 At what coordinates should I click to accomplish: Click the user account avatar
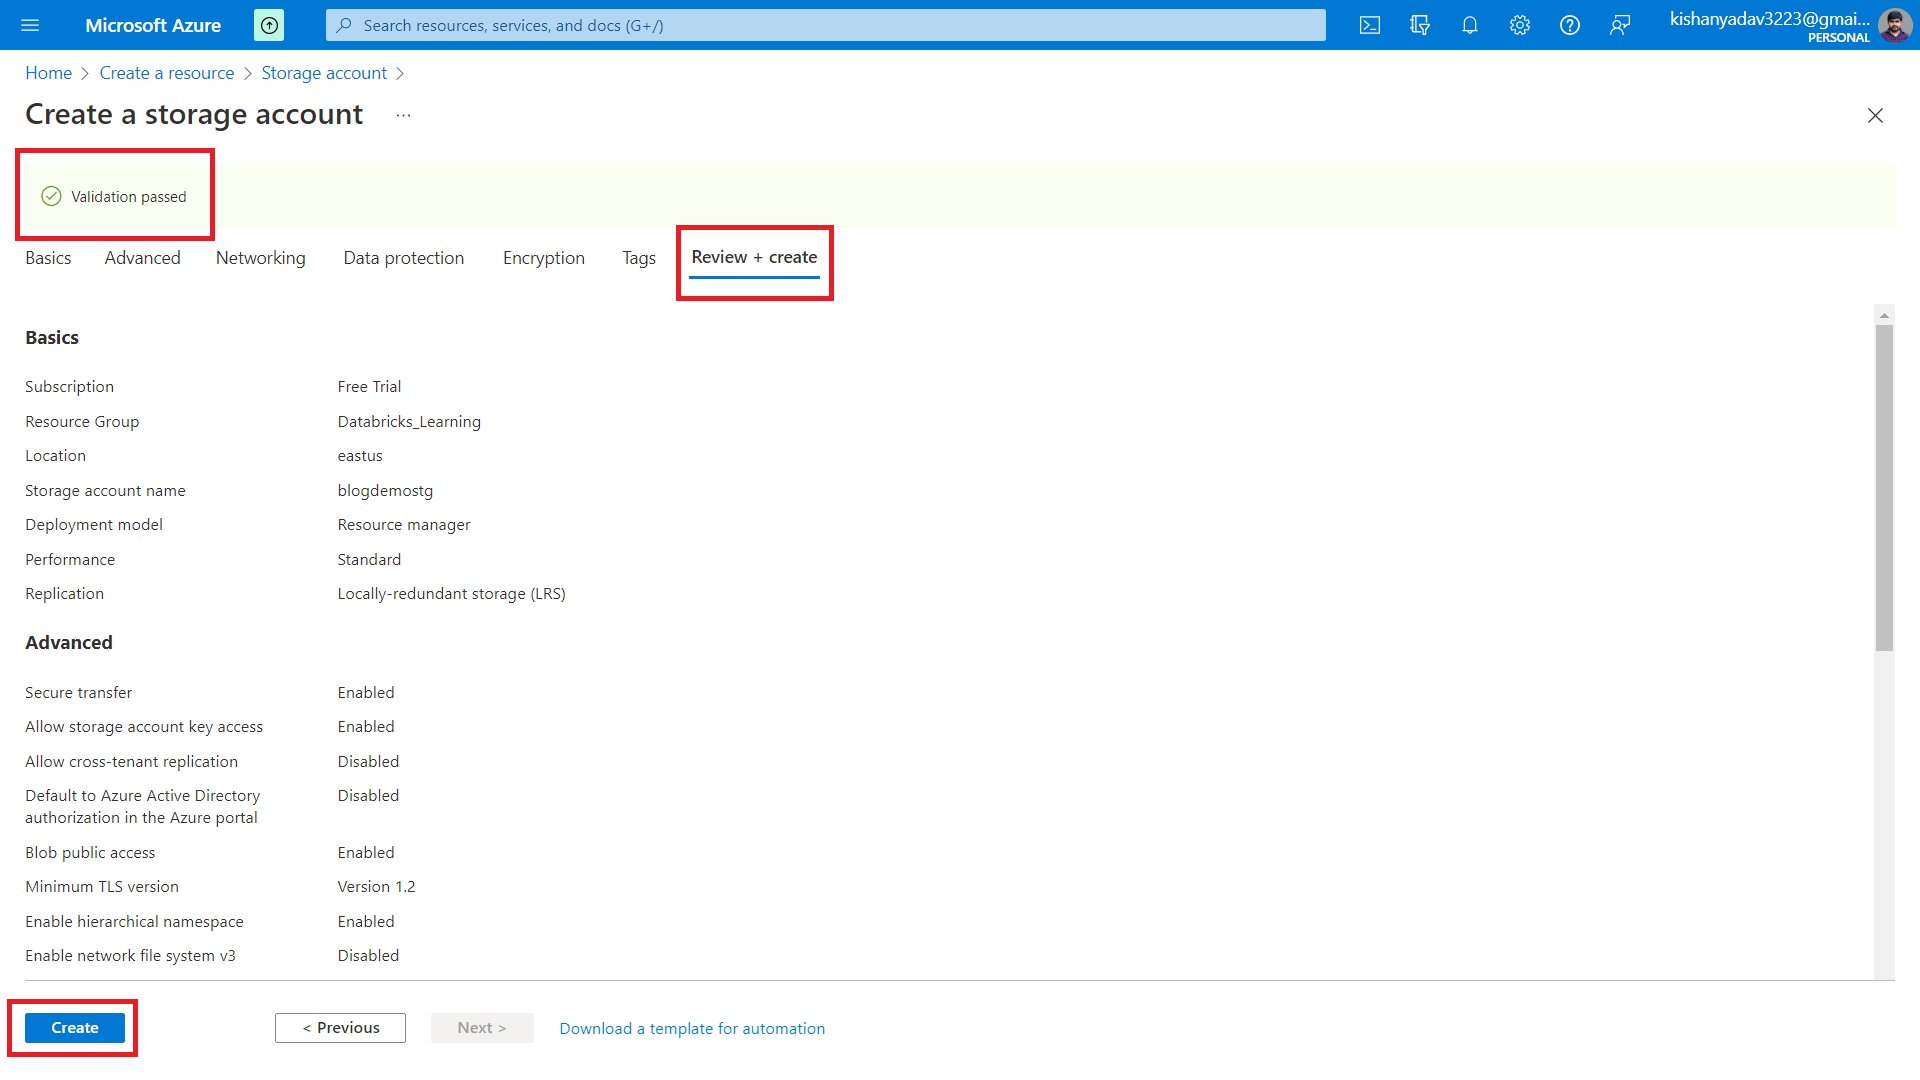tap(1895, 25)
